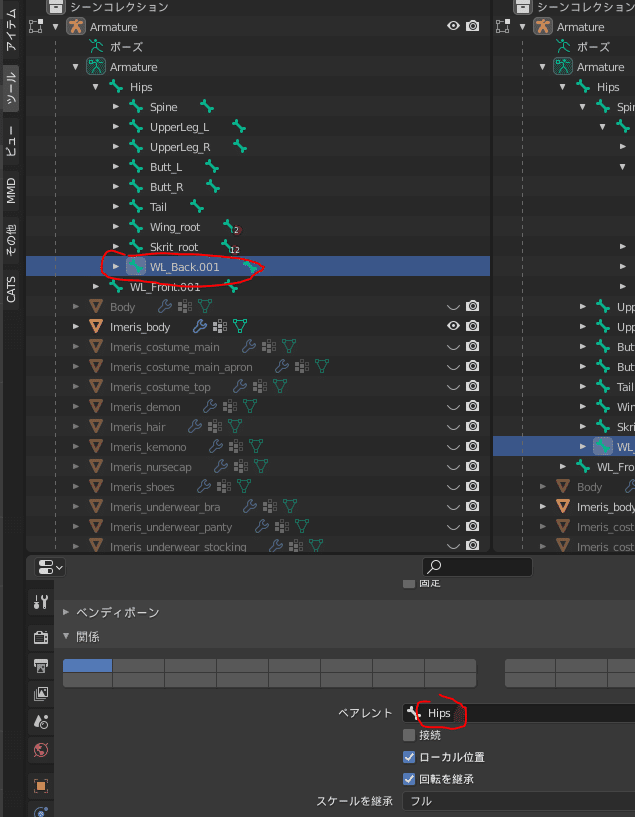
Task: Expand the WL_Front.001 bone in the left outliner
Action: click(x=96, y=287)
